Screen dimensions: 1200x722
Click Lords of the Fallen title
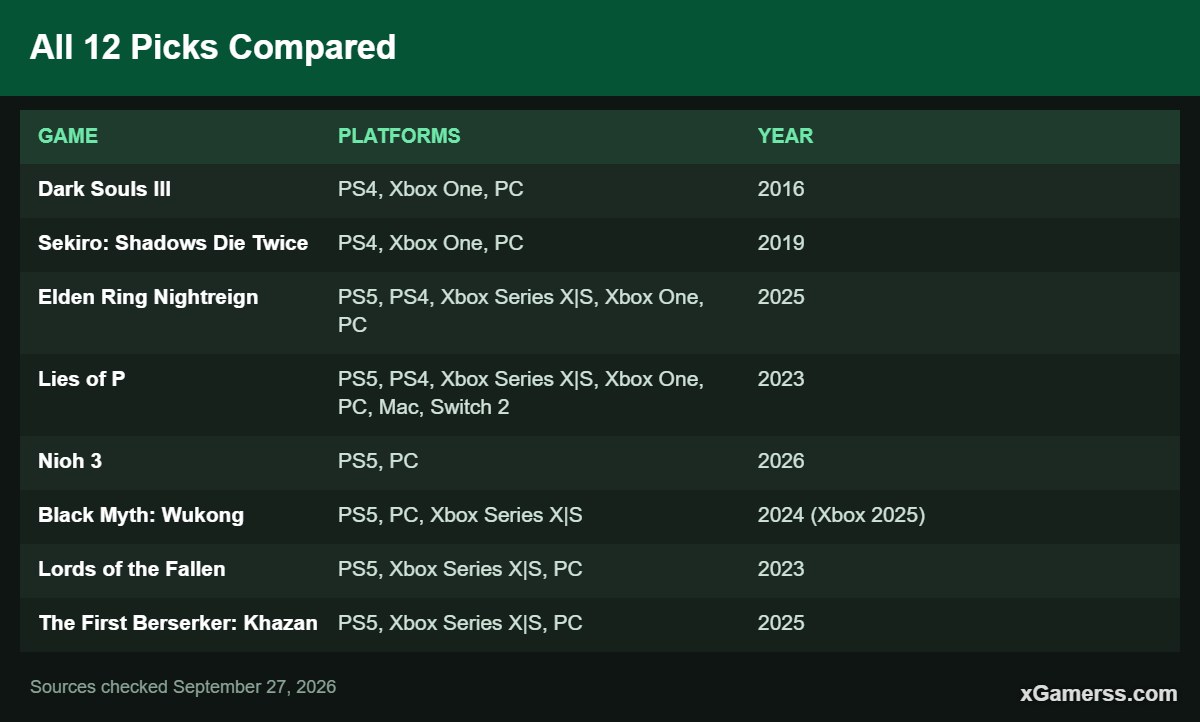click(x=132, y=569)
